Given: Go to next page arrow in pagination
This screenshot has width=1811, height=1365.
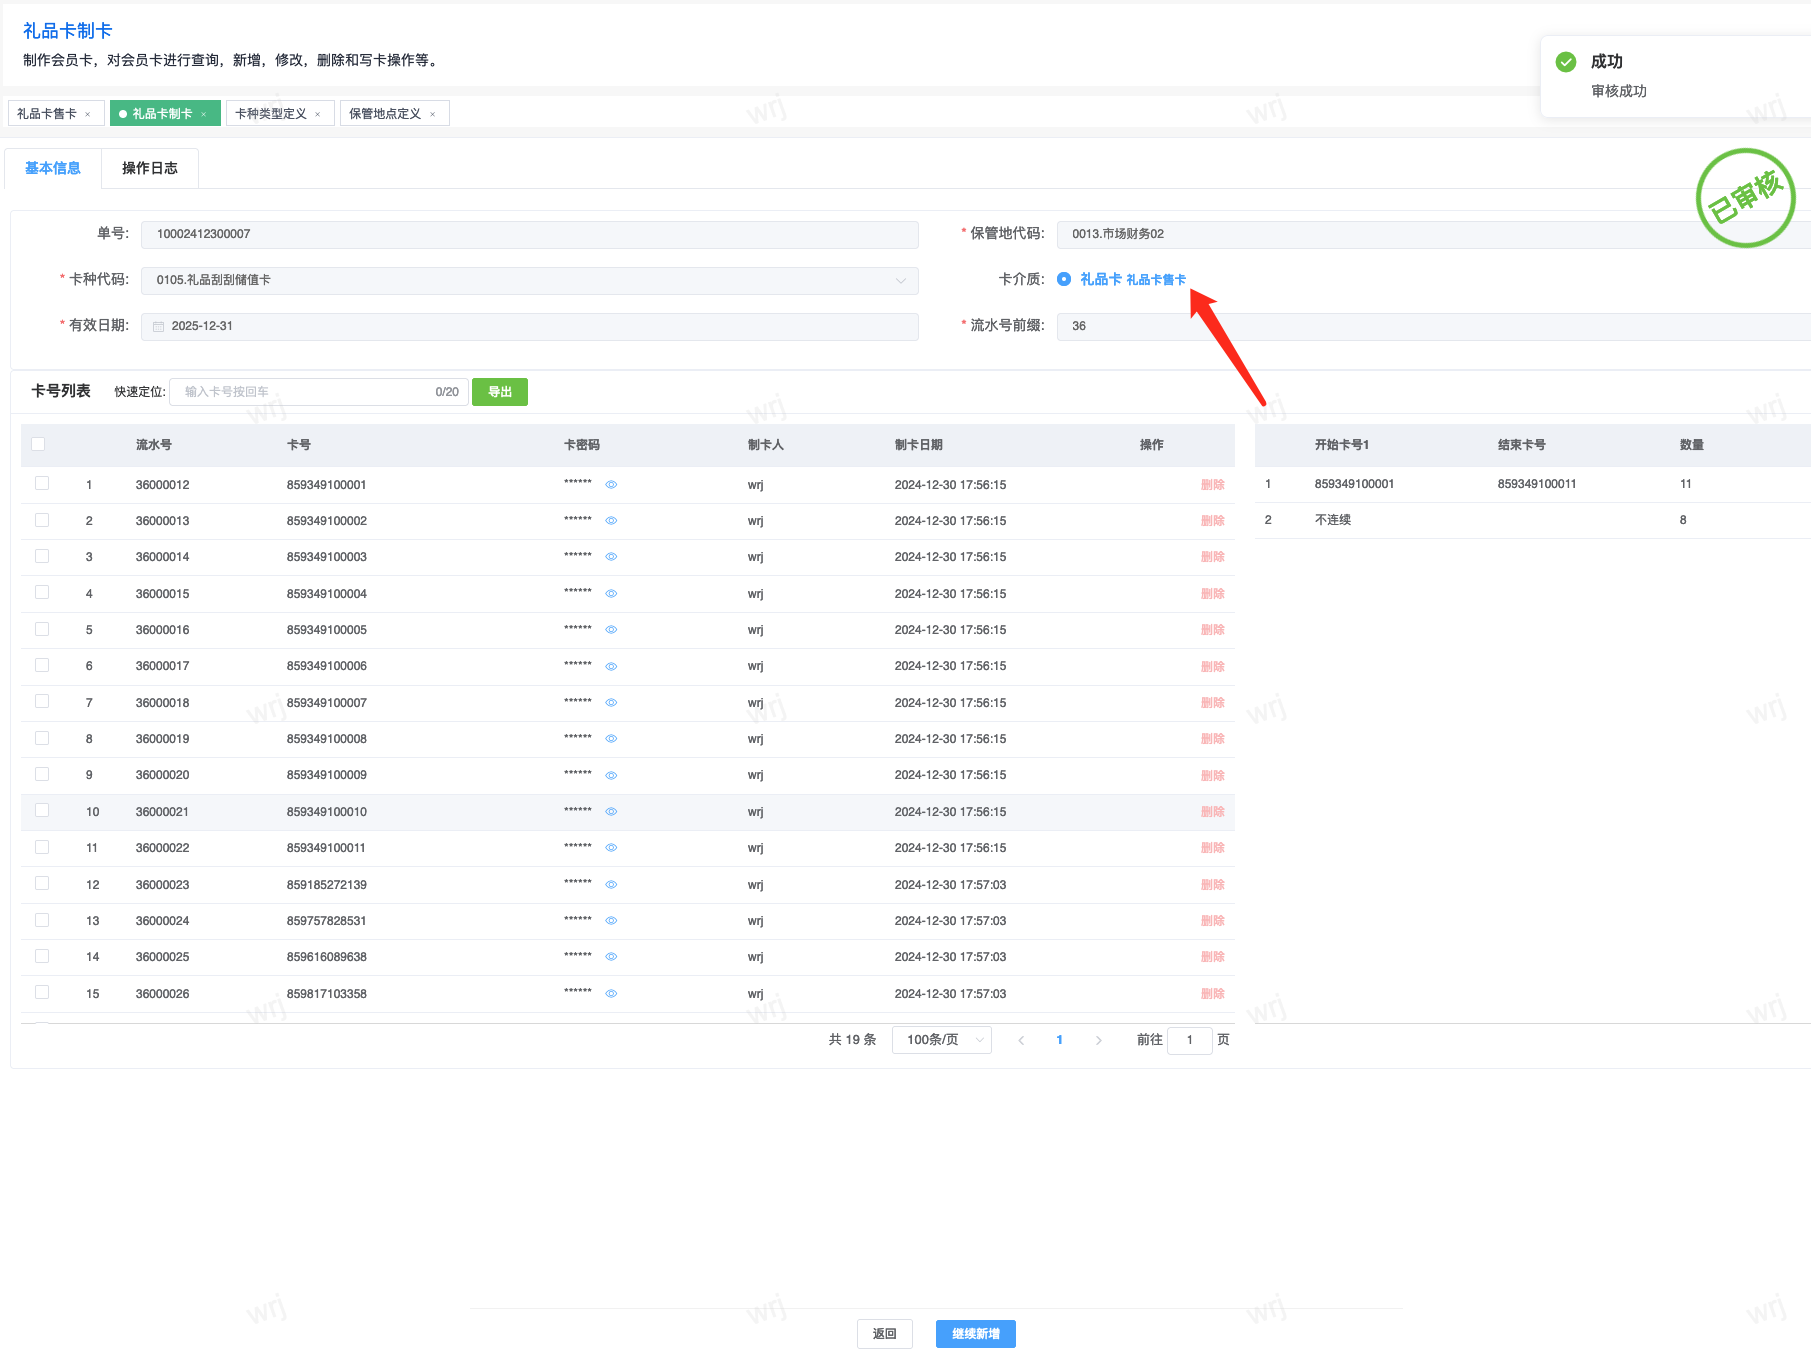Looking at the screenshot, I should (x=1098, y=1040).
